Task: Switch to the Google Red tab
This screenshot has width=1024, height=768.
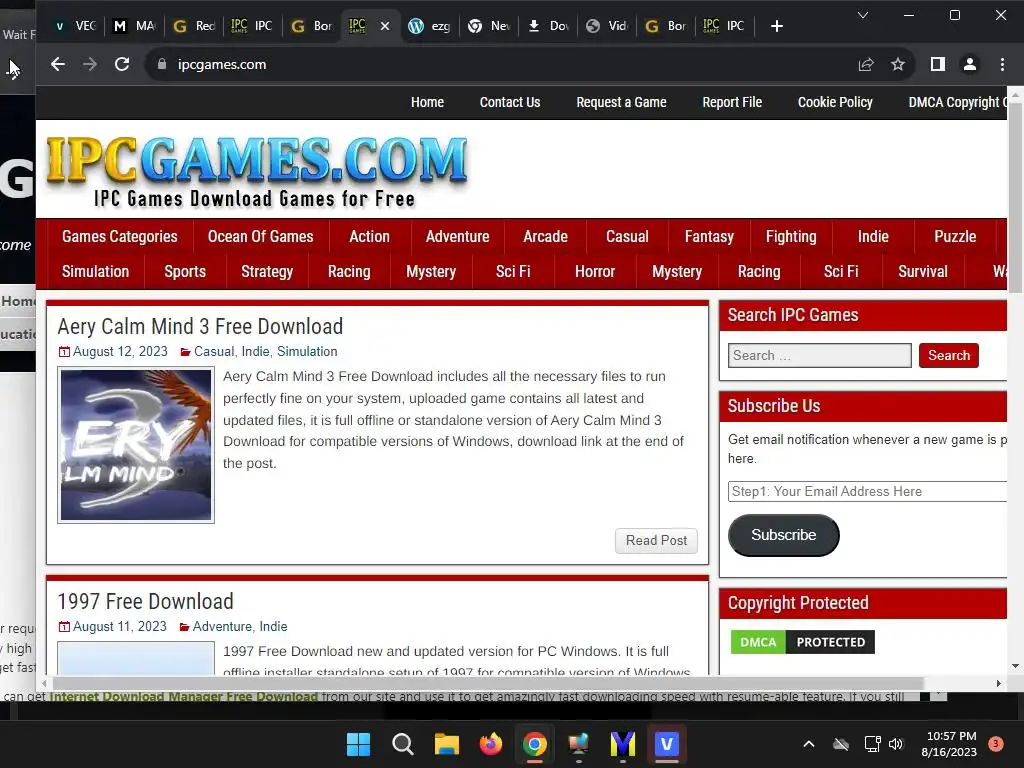Action: (x=195, y=26)
